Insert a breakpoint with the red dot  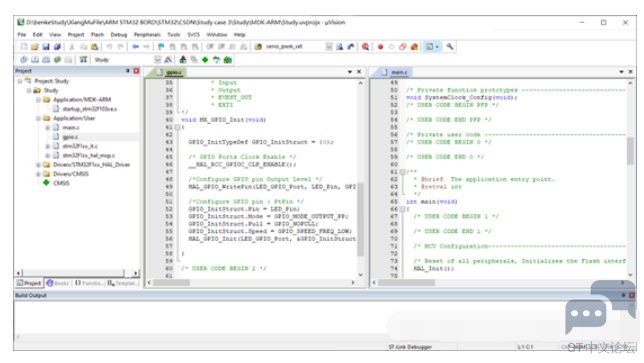(380, 47)
